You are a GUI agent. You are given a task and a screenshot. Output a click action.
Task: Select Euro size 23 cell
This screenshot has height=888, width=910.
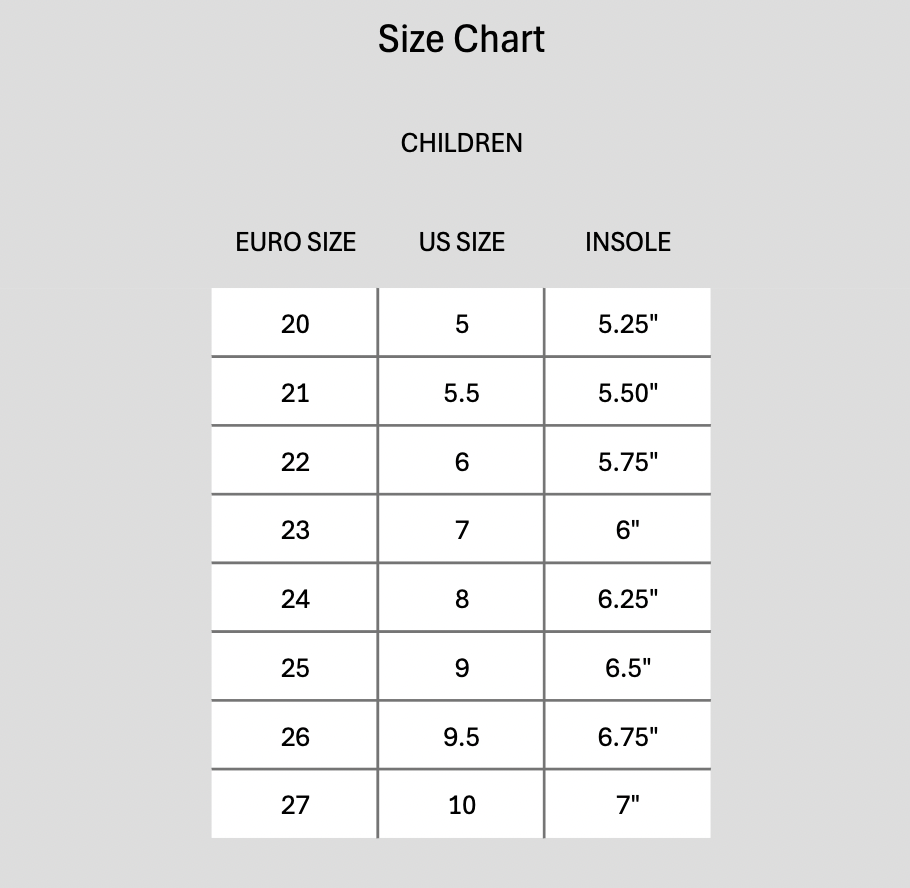click(x=295, y=530)
